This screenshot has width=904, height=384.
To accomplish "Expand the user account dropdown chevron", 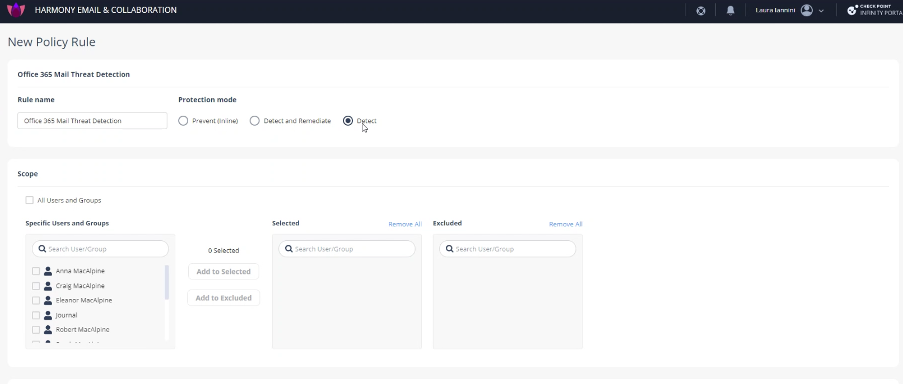I will click(x=821, y=11).
